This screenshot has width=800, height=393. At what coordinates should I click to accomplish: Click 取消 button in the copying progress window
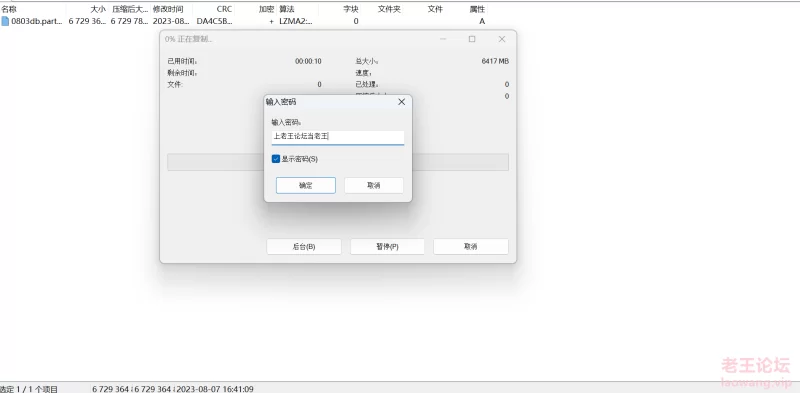pos(470,247)
